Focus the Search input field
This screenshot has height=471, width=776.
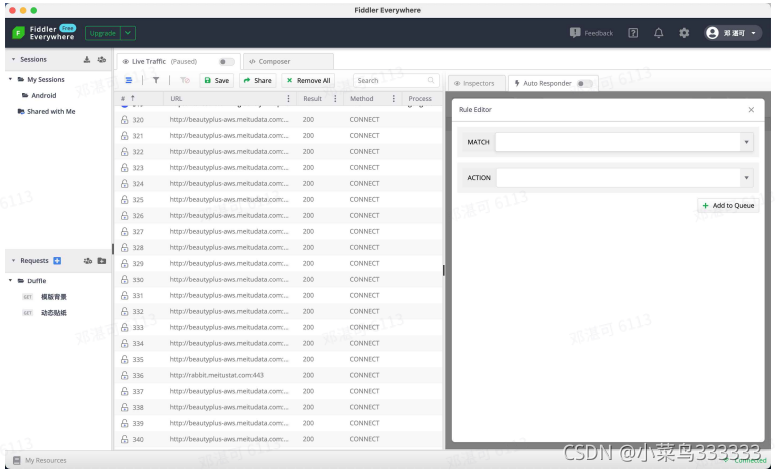coord(391,80)
